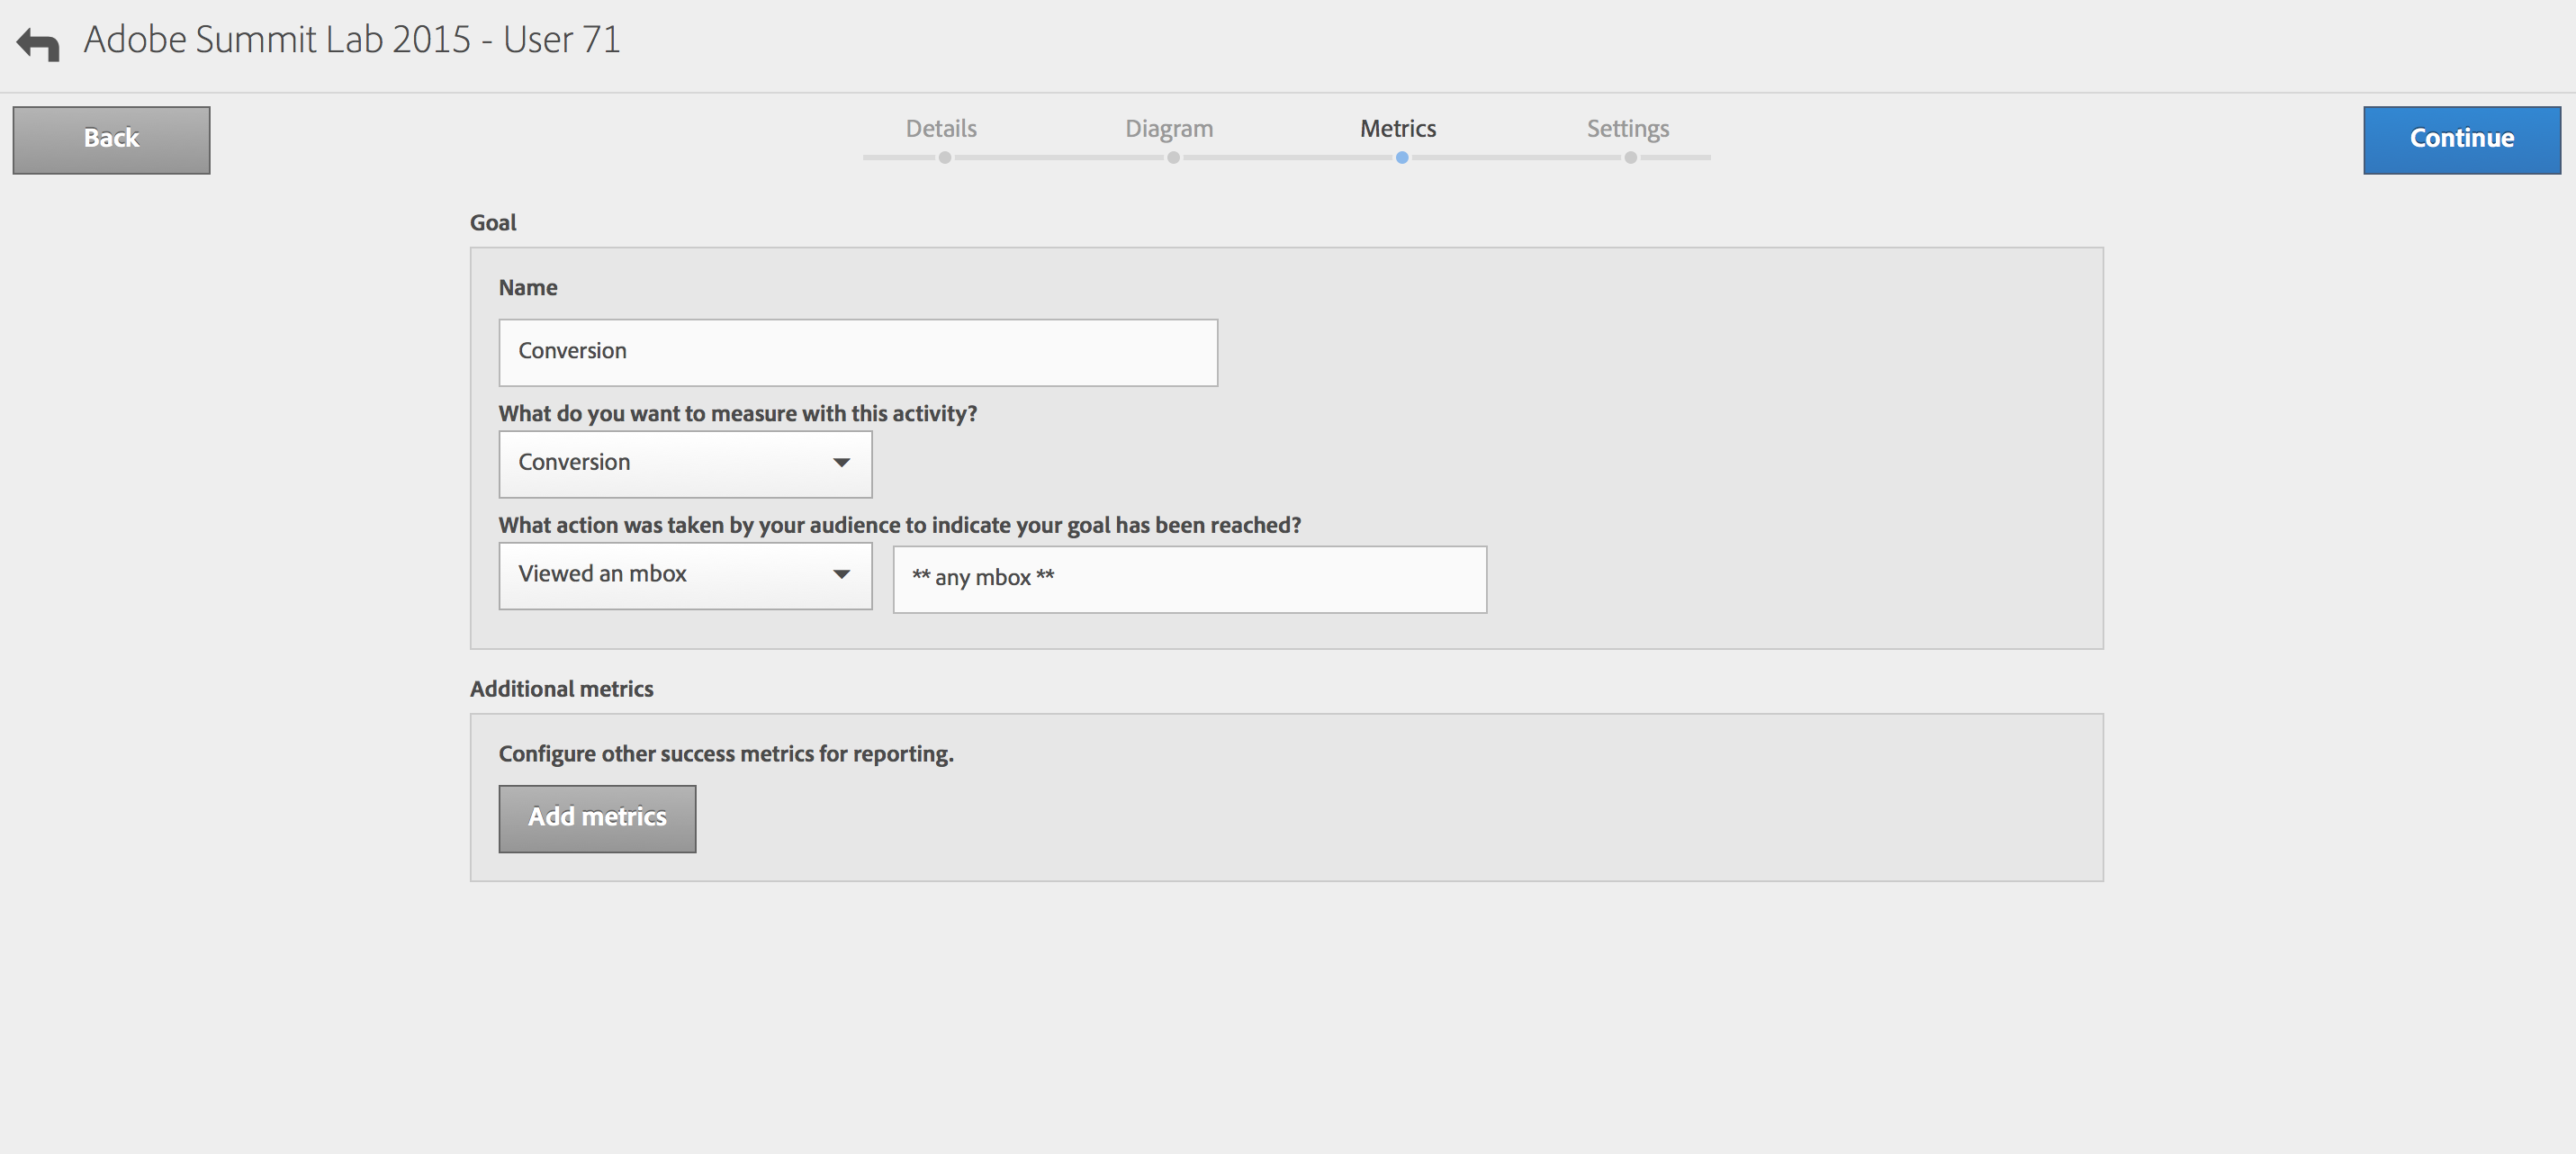
Task: Switch to the Diagram step tab
Action: pos(1168,128)
